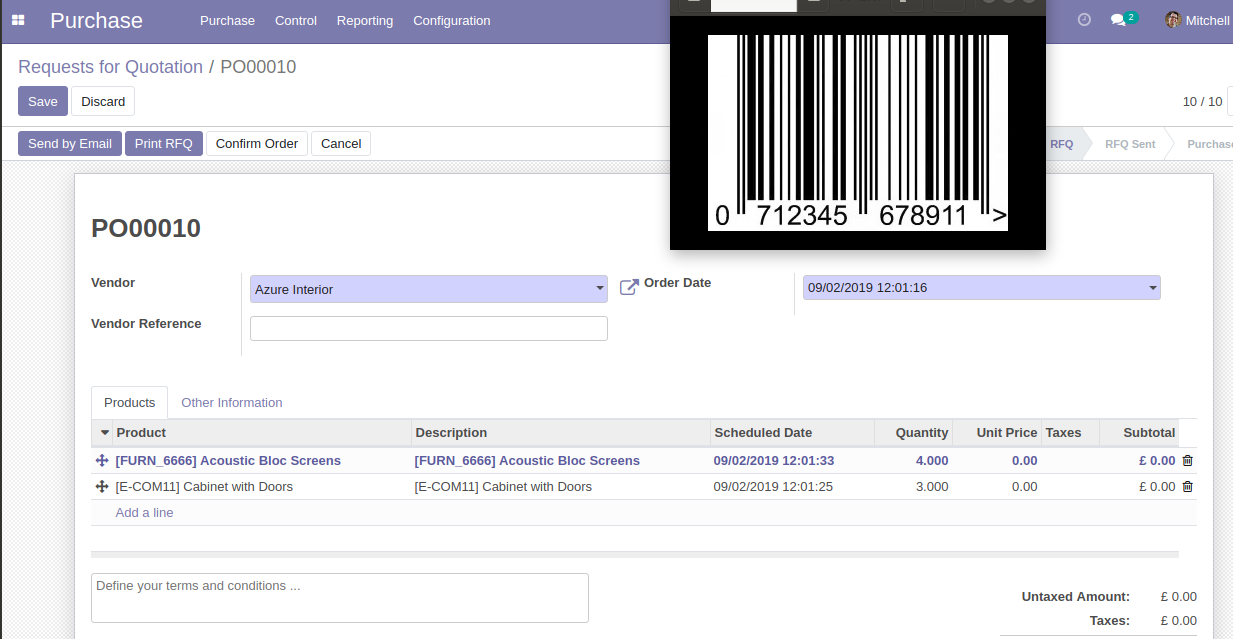Click Send by Email

coord(70,144)
